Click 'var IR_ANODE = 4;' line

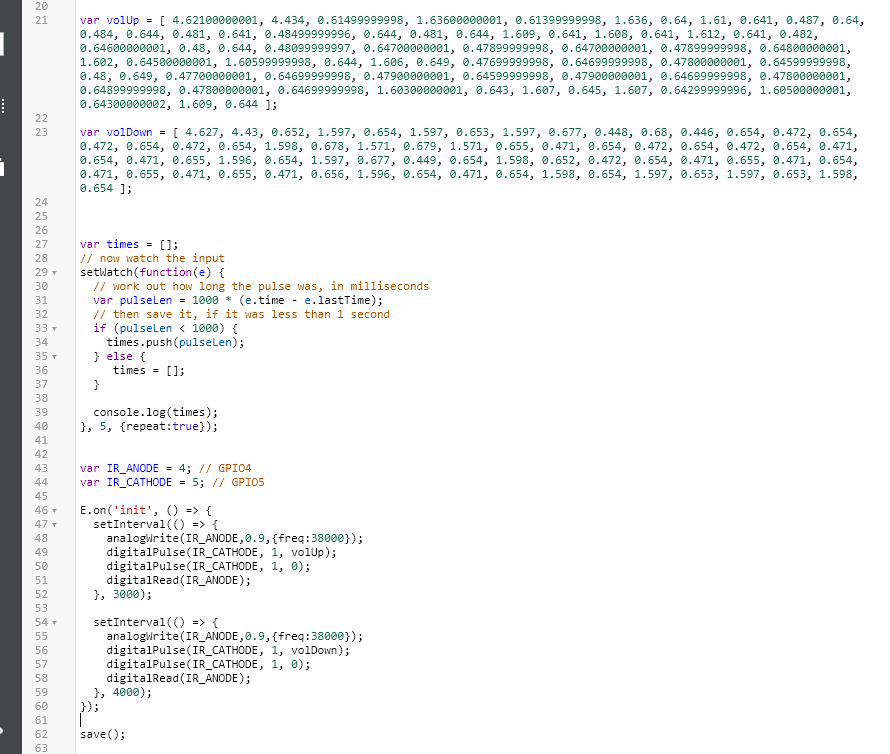(136, 468)
